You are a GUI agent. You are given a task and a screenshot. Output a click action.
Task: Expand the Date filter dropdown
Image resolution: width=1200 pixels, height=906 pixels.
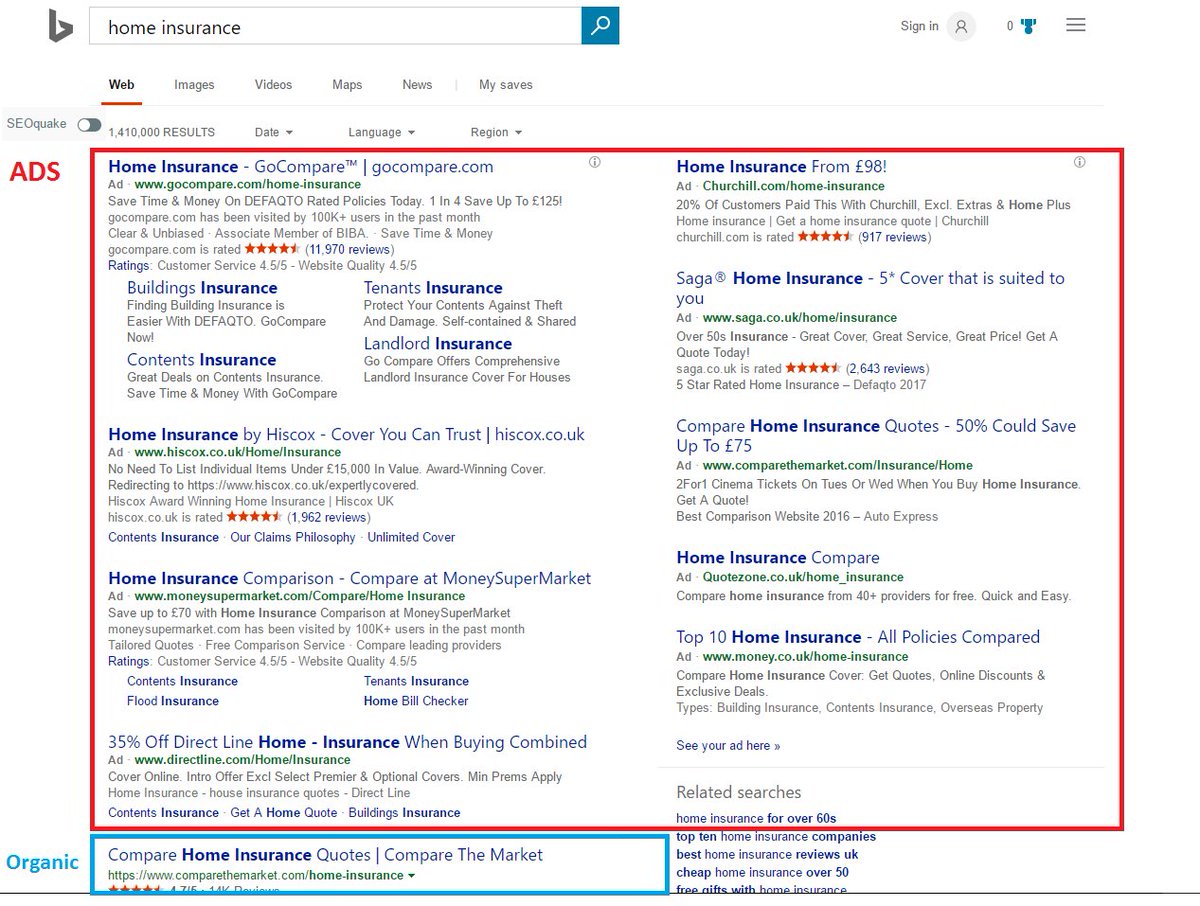pyautogui.click(x=274, y=132)
